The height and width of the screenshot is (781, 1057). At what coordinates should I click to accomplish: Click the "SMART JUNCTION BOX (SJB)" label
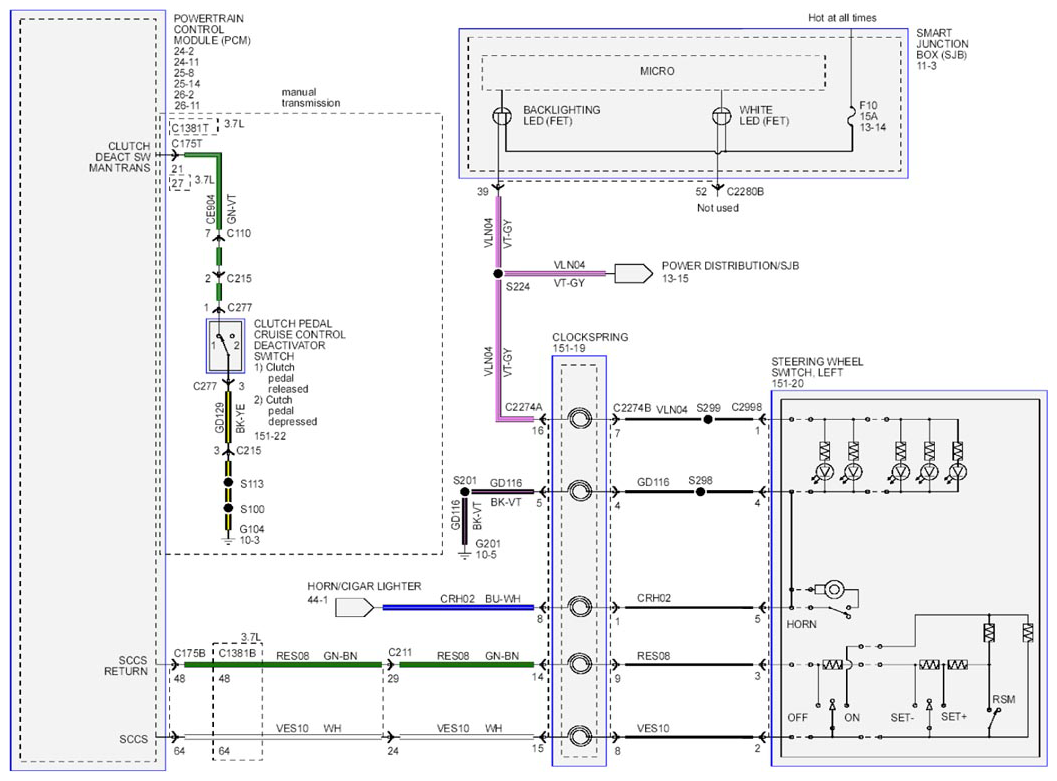[942, 44]
